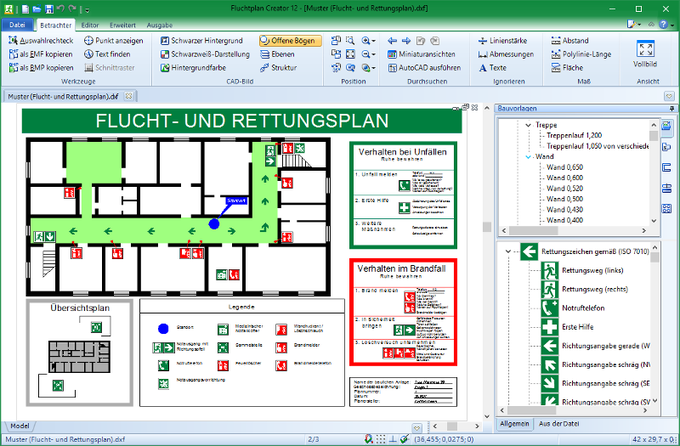Open the Ebenen layers dialog
Viewport: 680px width, 446px height.
278,54
